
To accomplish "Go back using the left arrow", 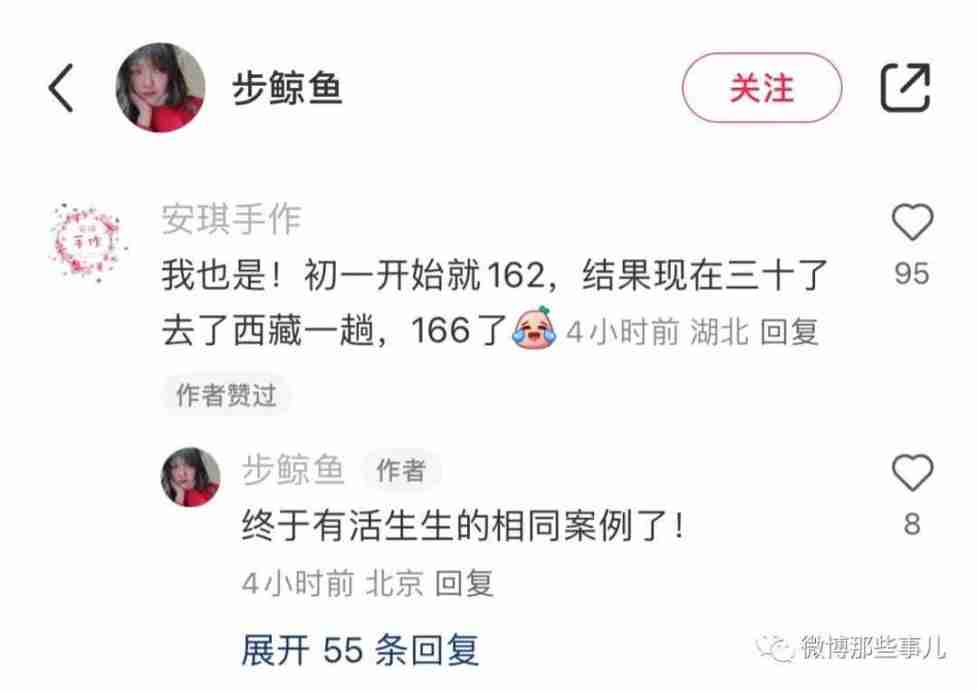I will pyautogui.click(x=61, y=88).
